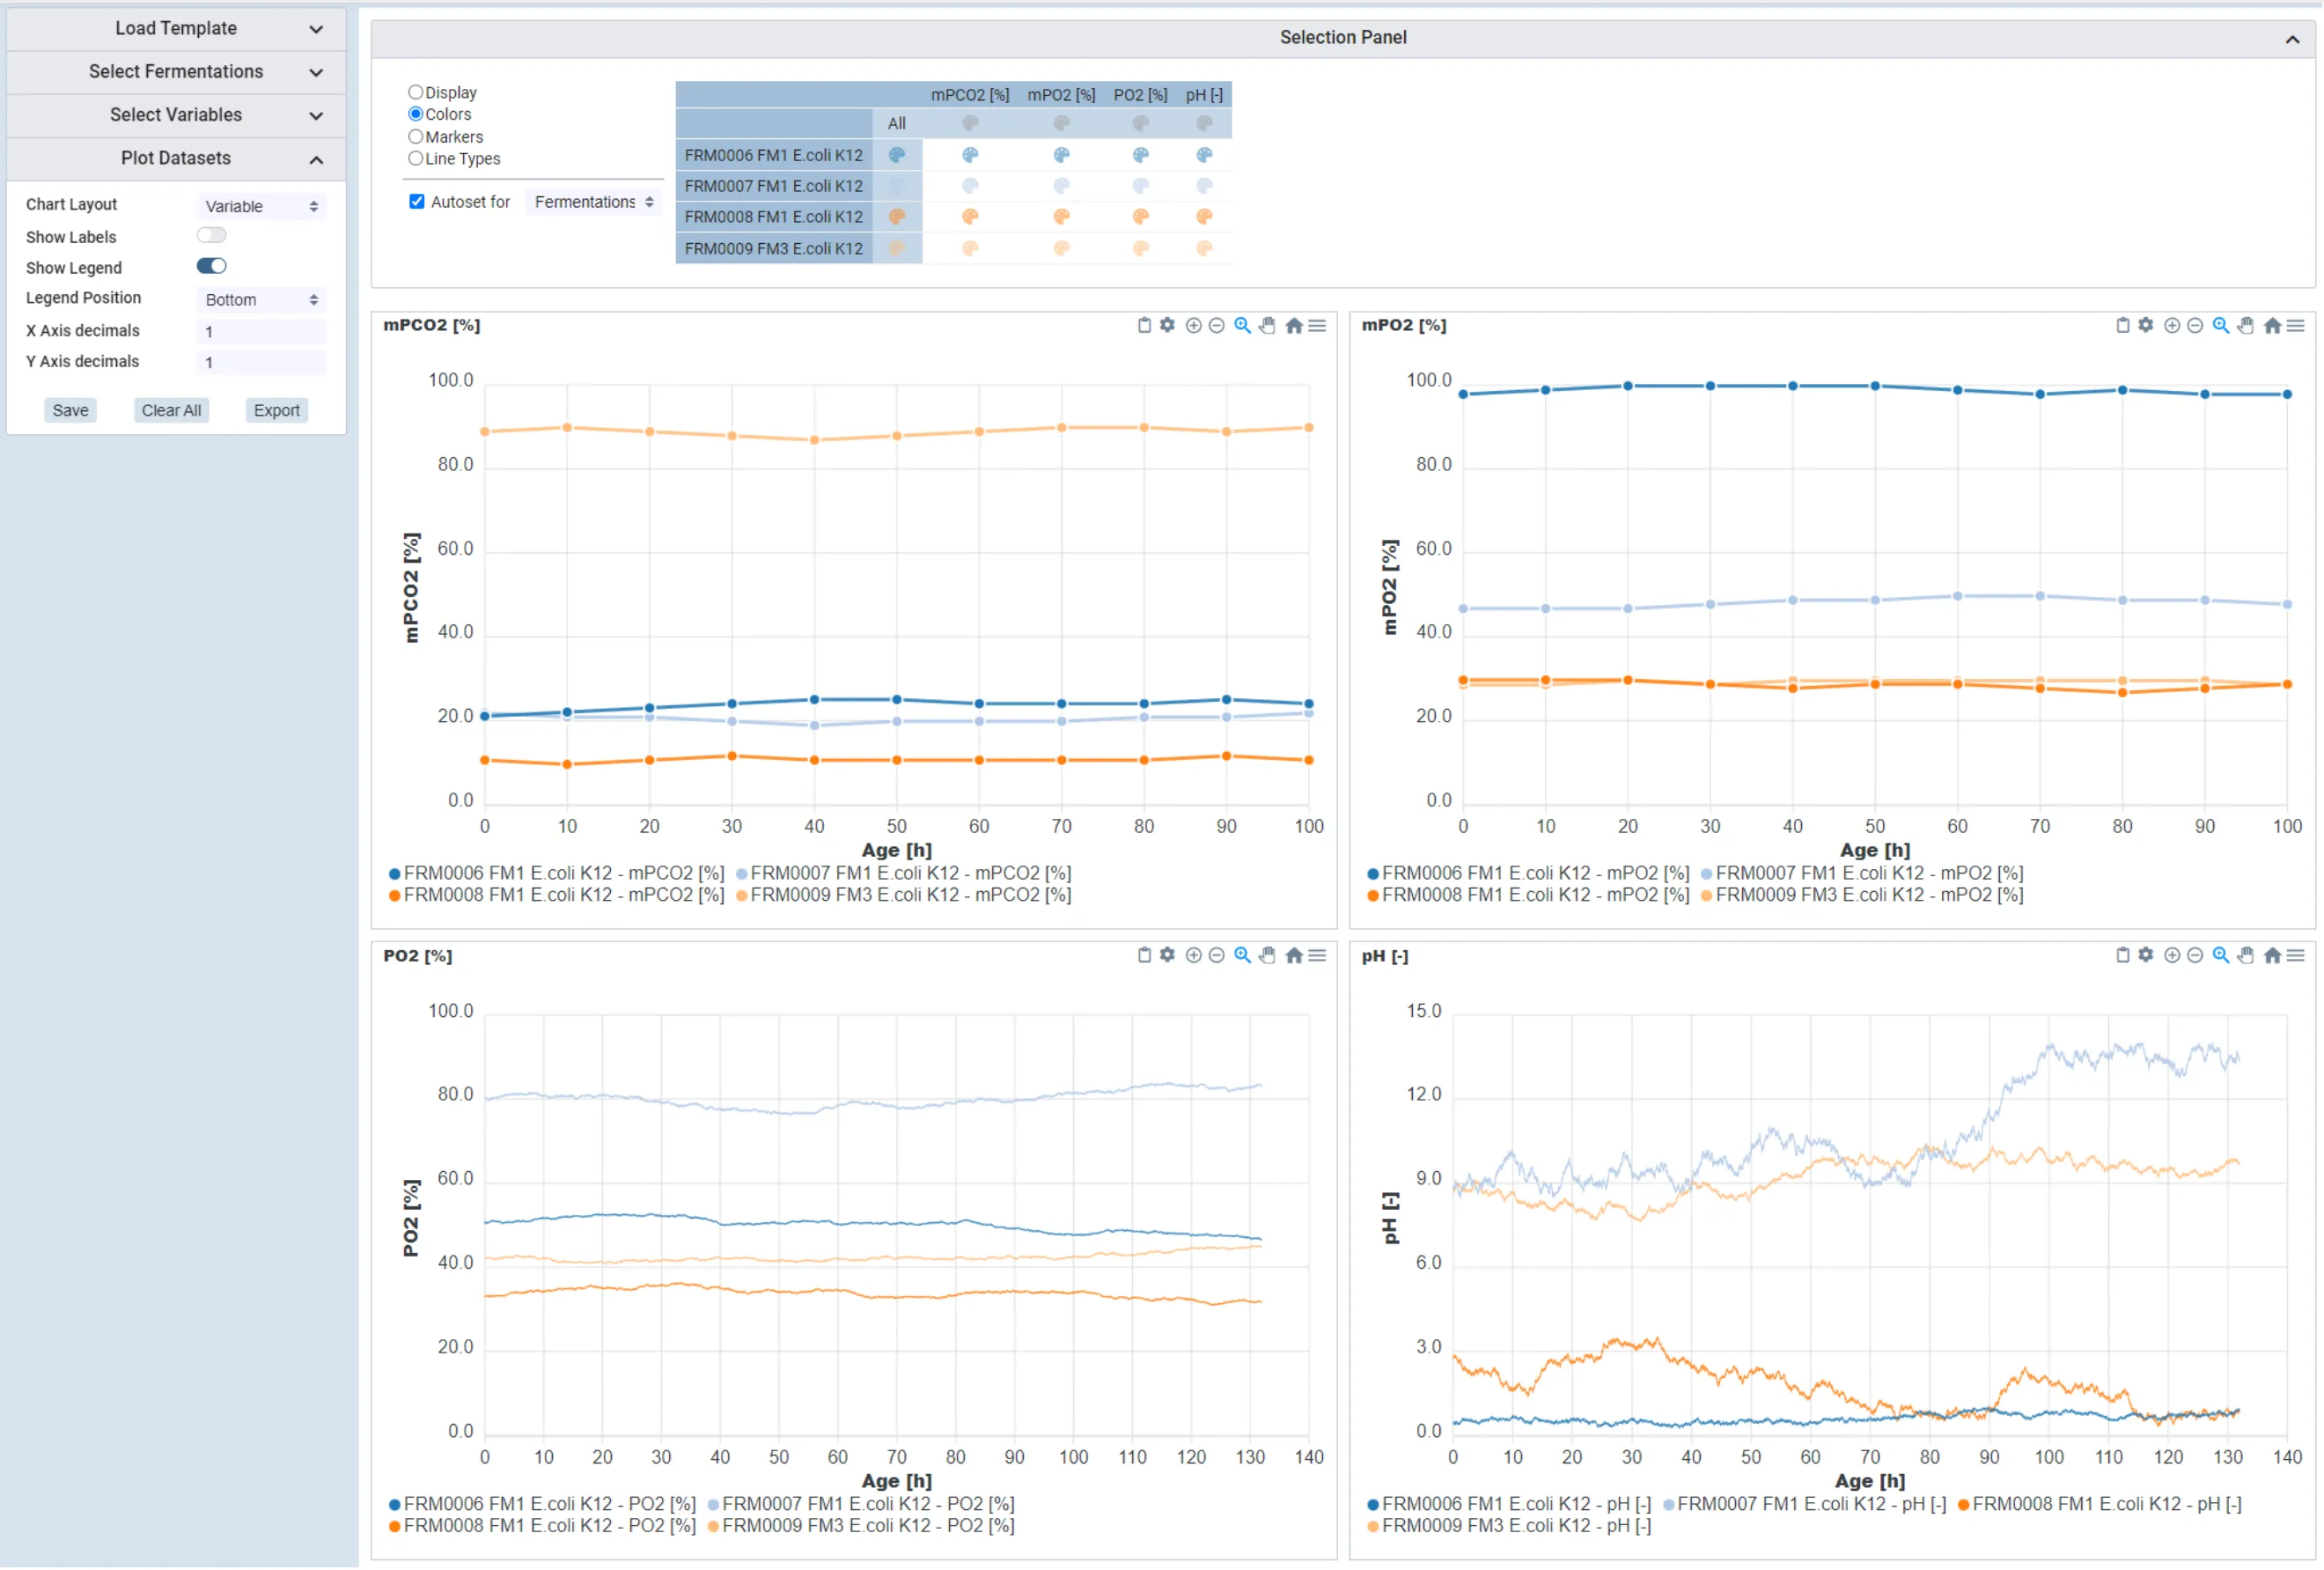Open the Chart Layout dropdown

tap(261, 206)
